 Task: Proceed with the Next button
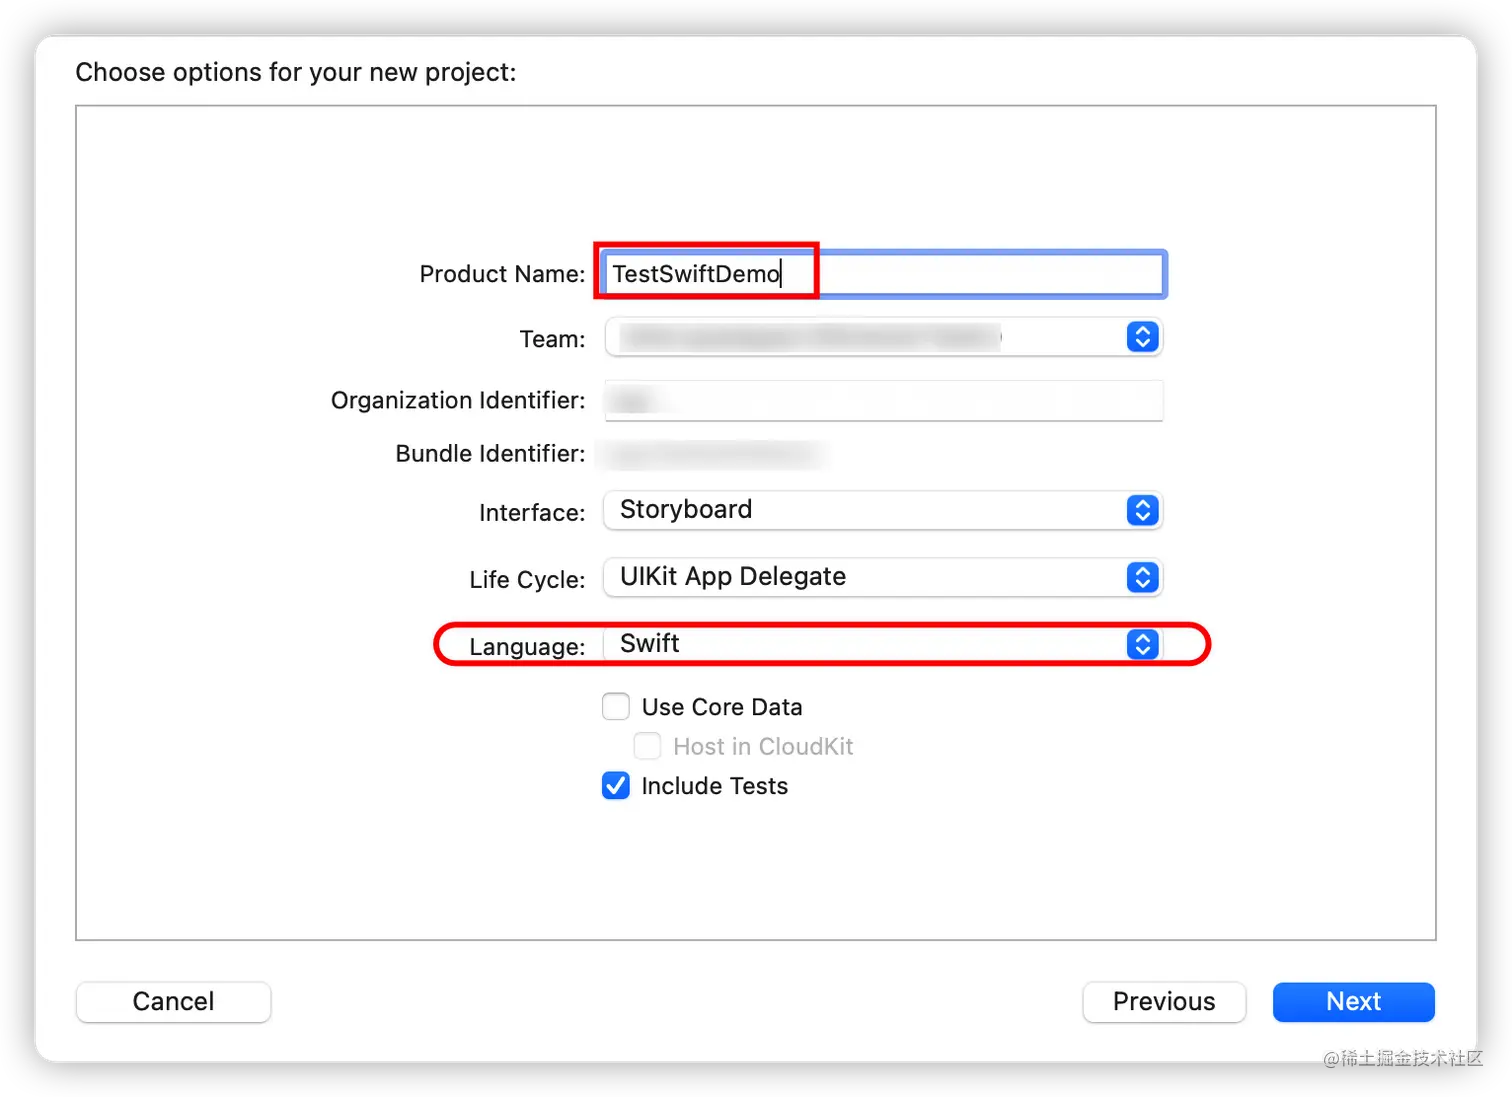pyautogui.click(x=1353, y=1001)
